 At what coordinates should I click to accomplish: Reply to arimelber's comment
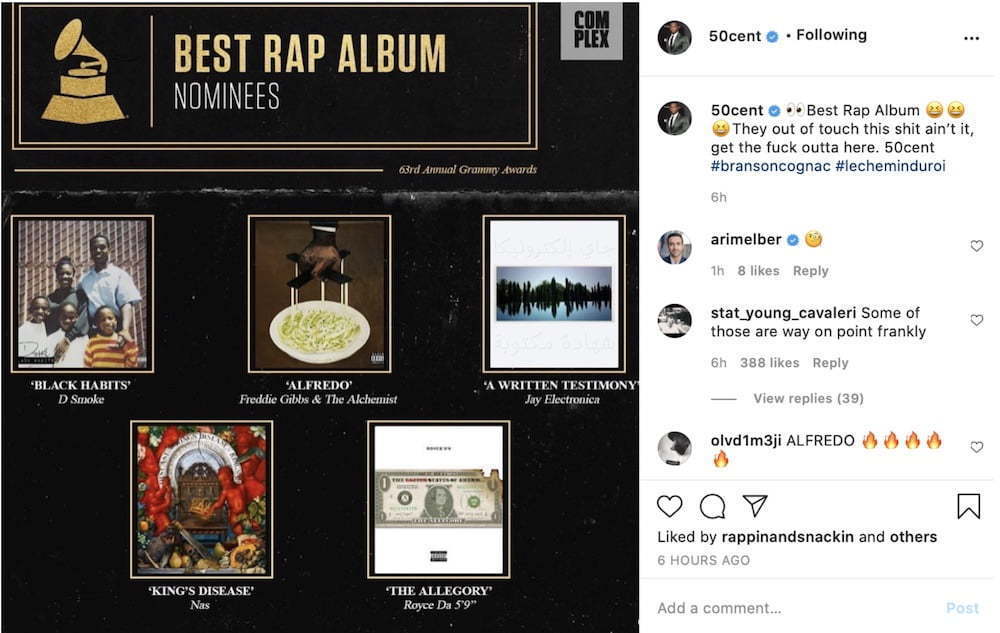pos(811,271)
